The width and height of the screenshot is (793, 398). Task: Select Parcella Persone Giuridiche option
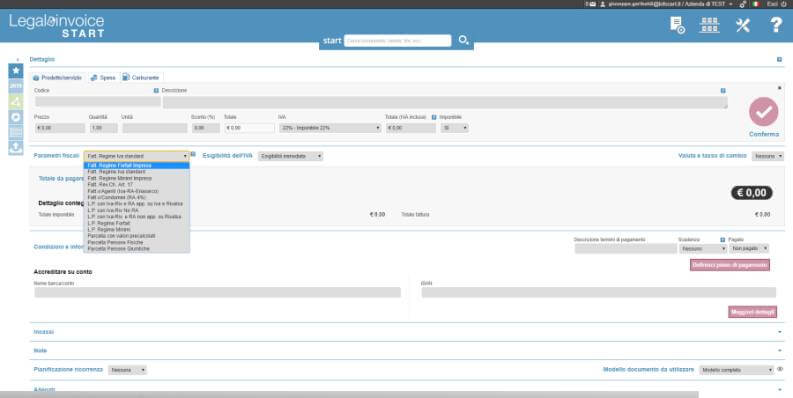(137, 249)
